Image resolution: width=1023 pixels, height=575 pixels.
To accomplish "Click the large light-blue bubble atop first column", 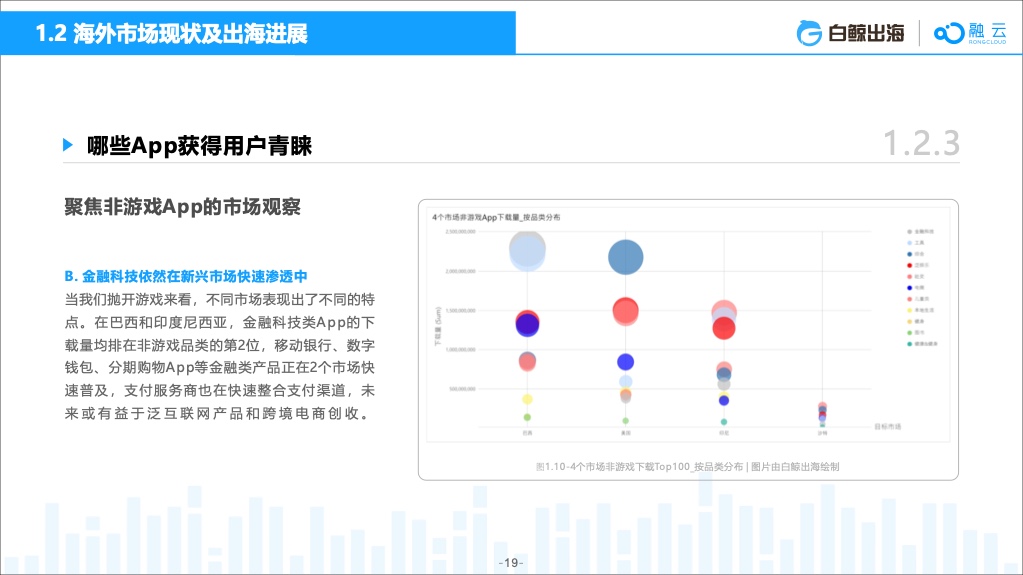I will tap(527, 253).
